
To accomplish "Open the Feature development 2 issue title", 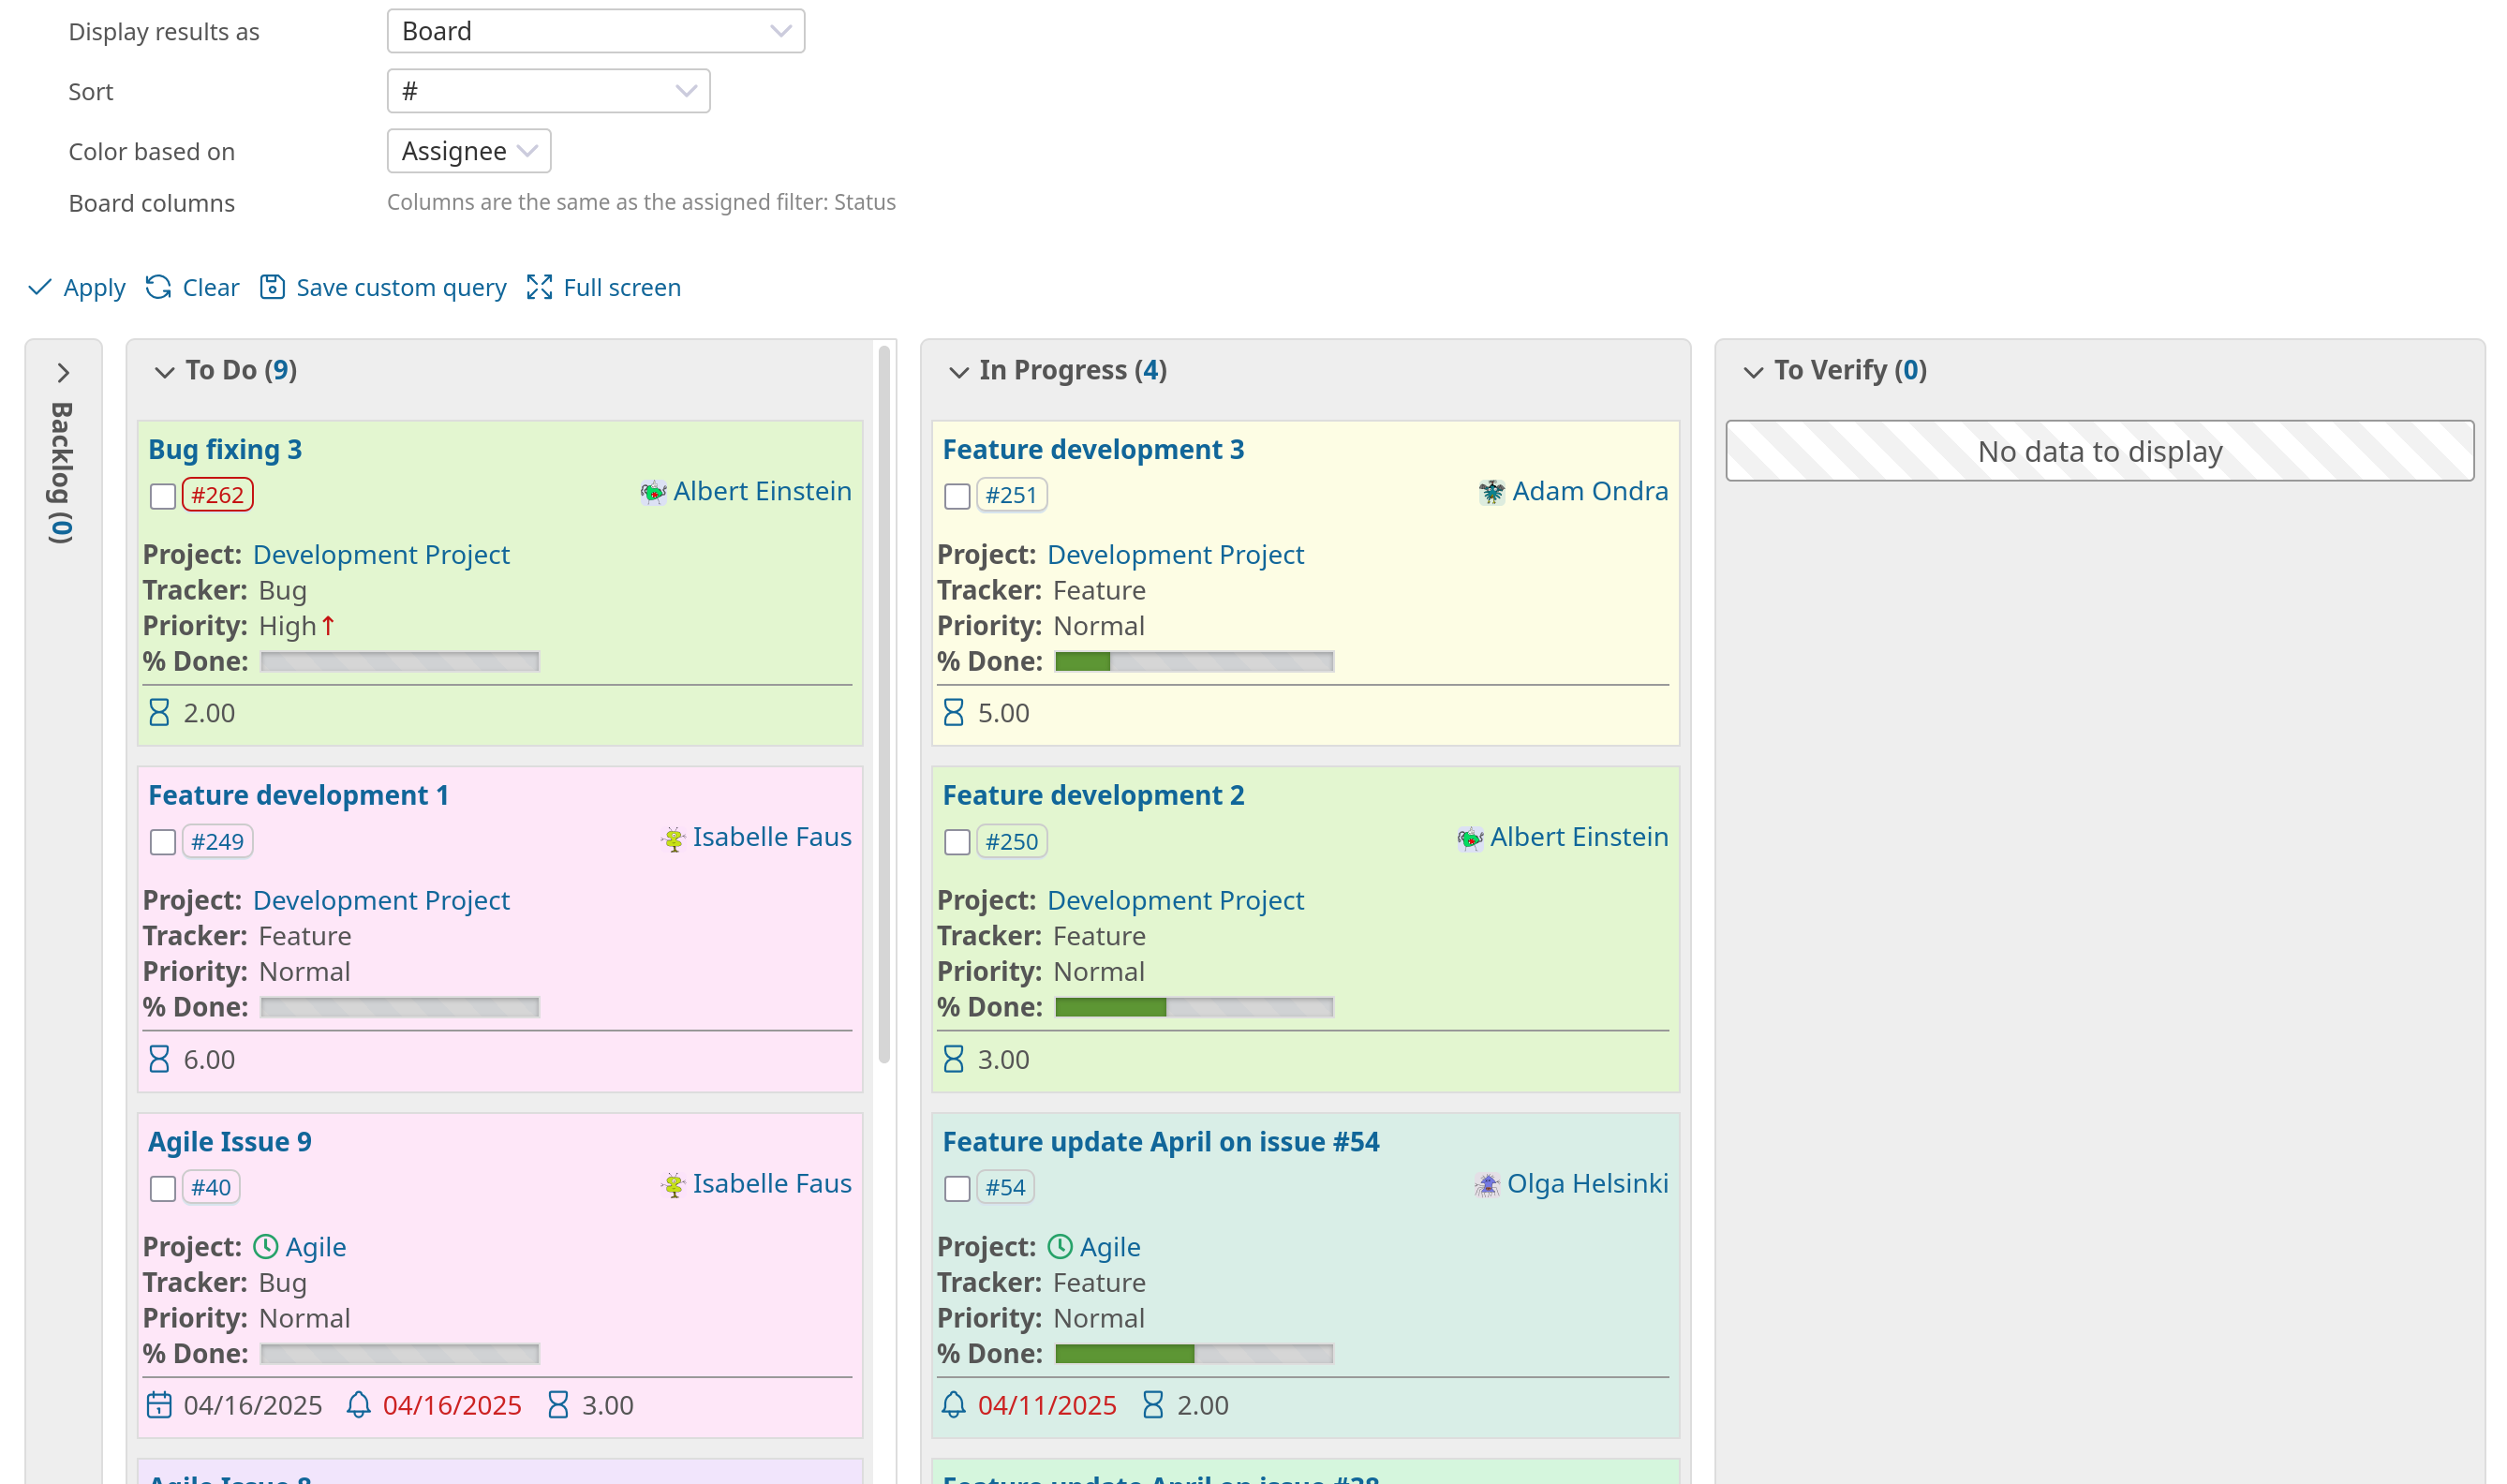I will click(x=1093, y=795).
